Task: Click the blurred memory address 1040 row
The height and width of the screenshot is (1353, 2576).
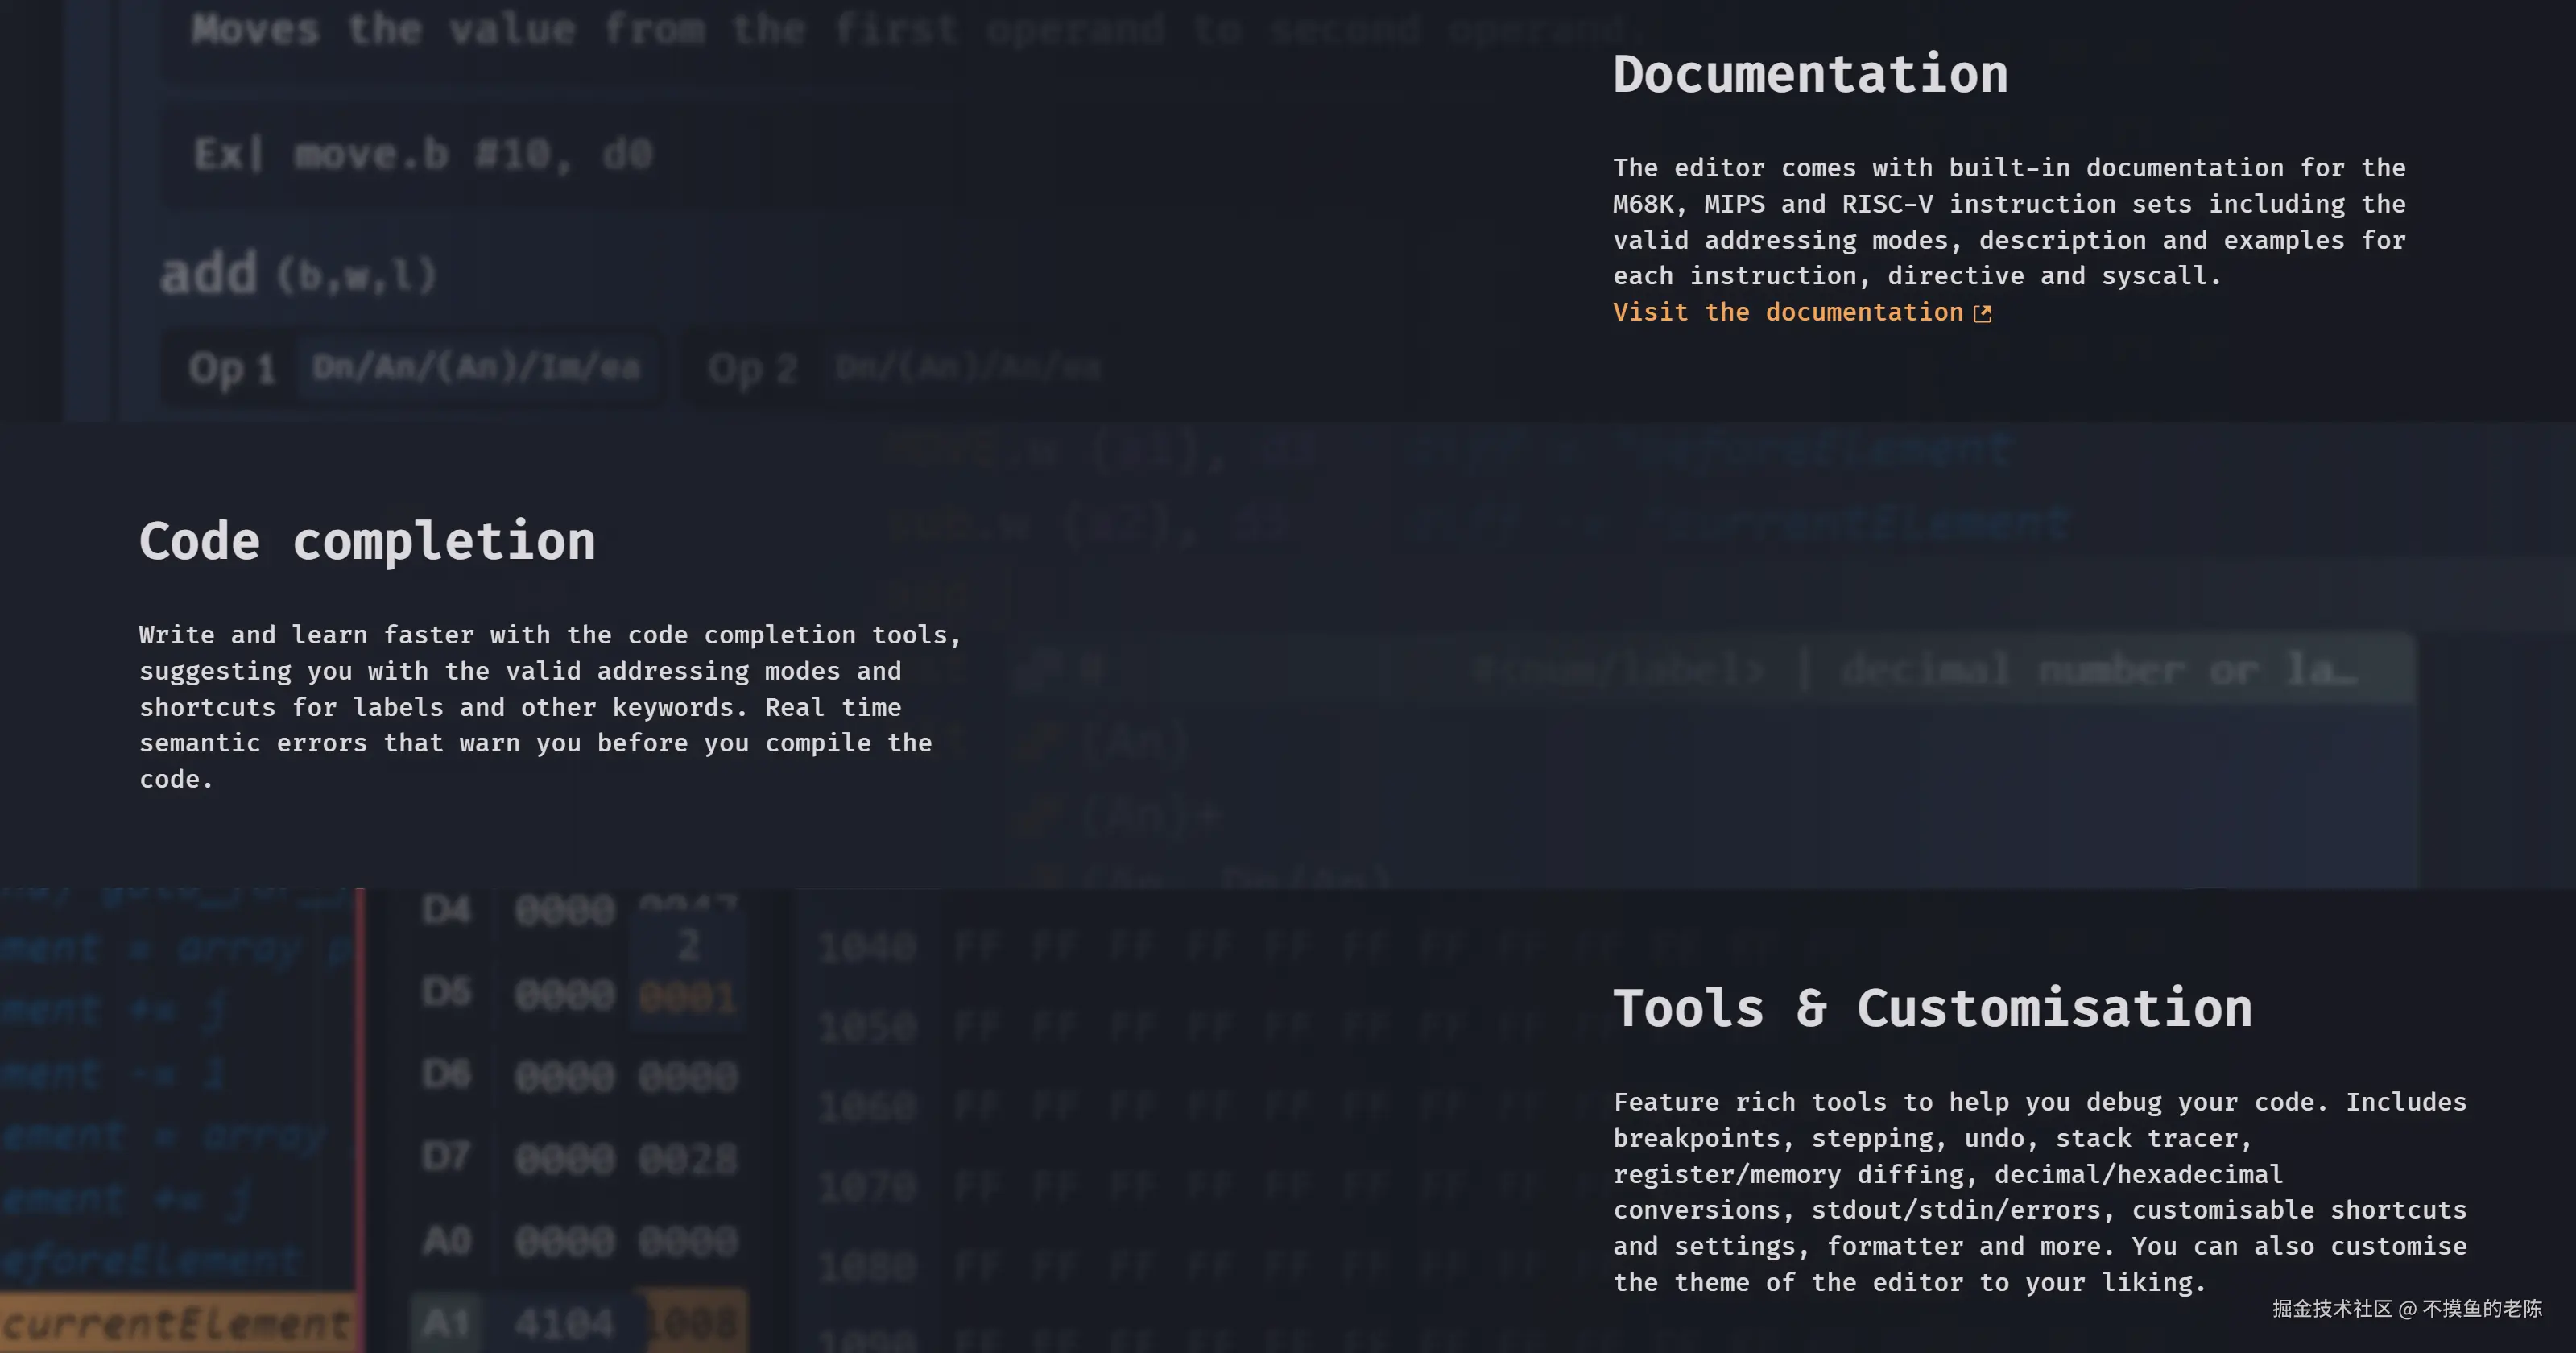Action: 867,947
